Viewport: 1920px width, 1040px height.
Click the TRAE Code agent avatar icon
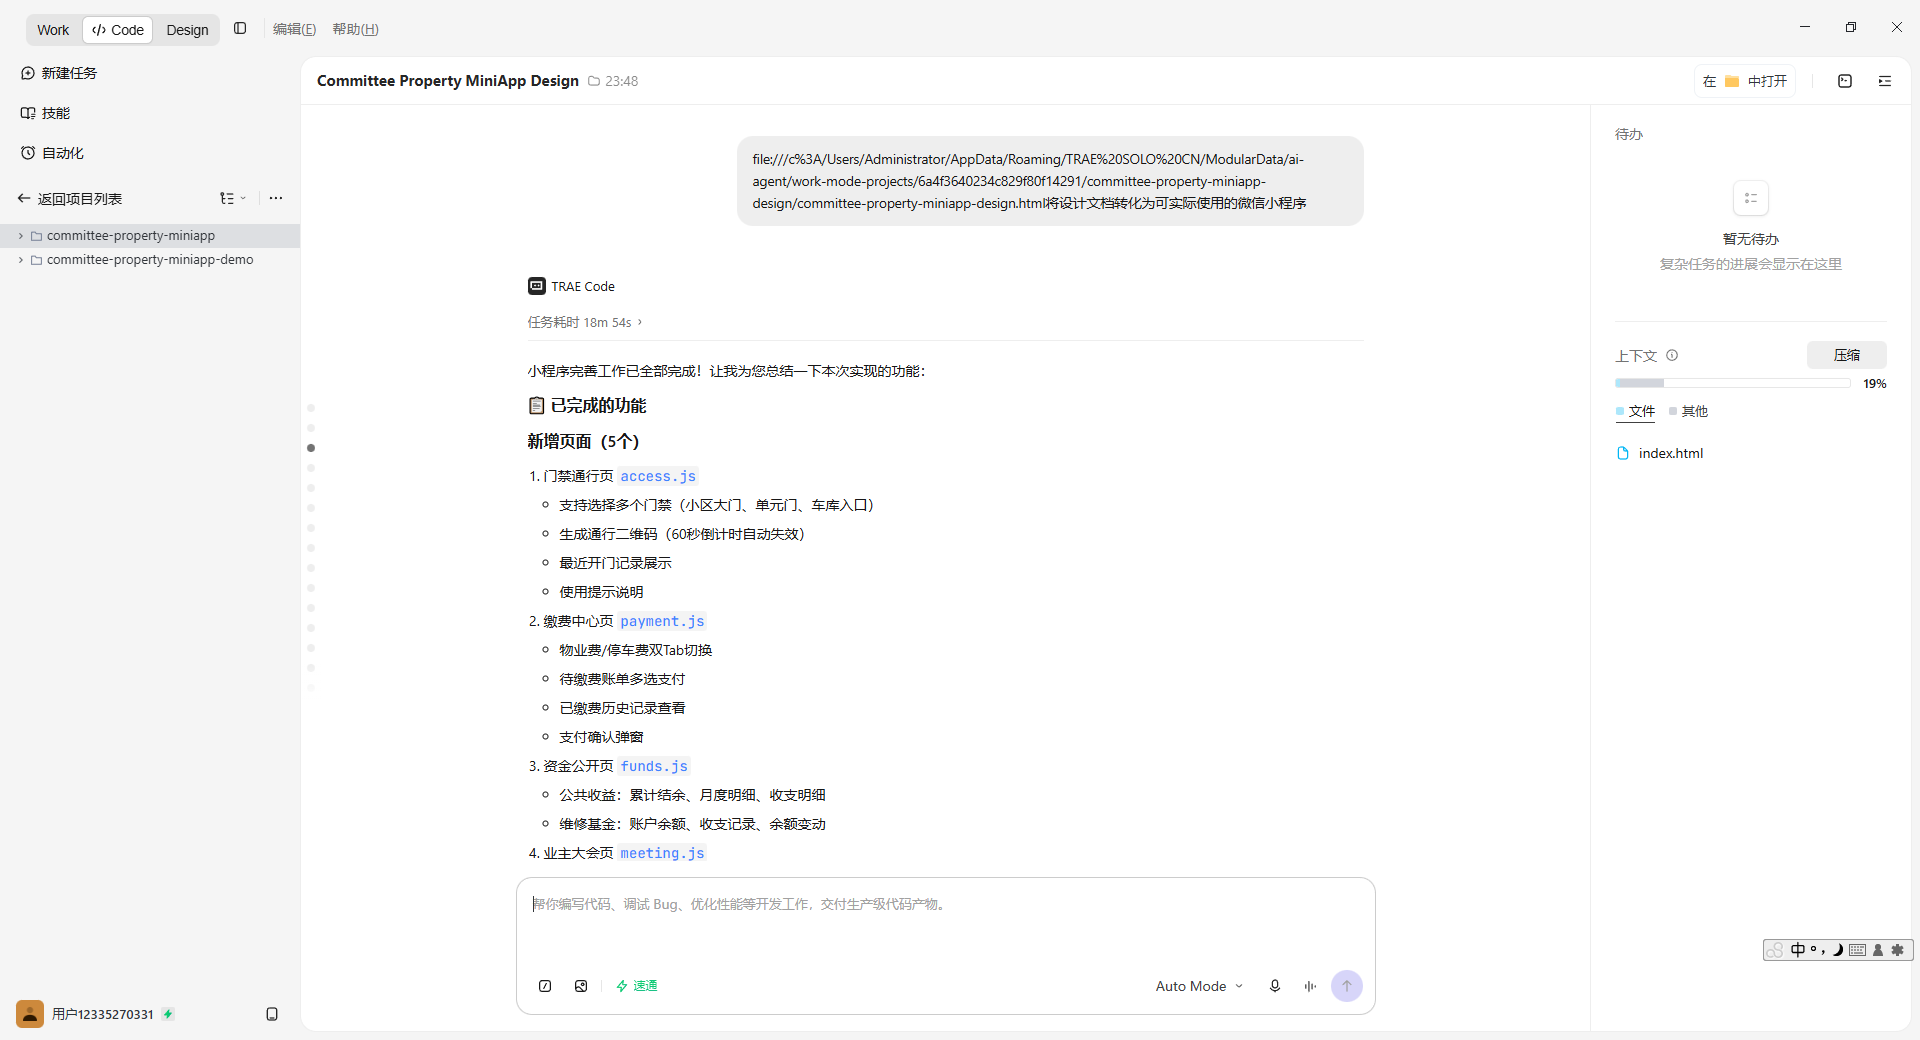(x=537, y=286)
